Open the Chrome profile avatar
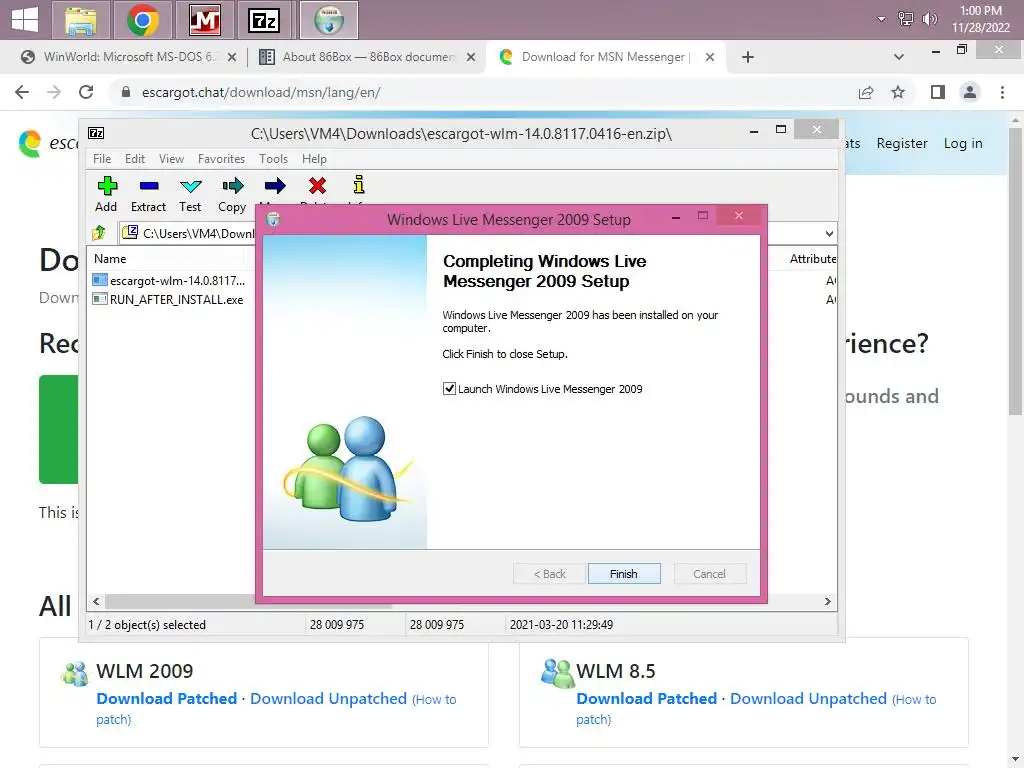1024x768 pixels. tap(970, 92)
